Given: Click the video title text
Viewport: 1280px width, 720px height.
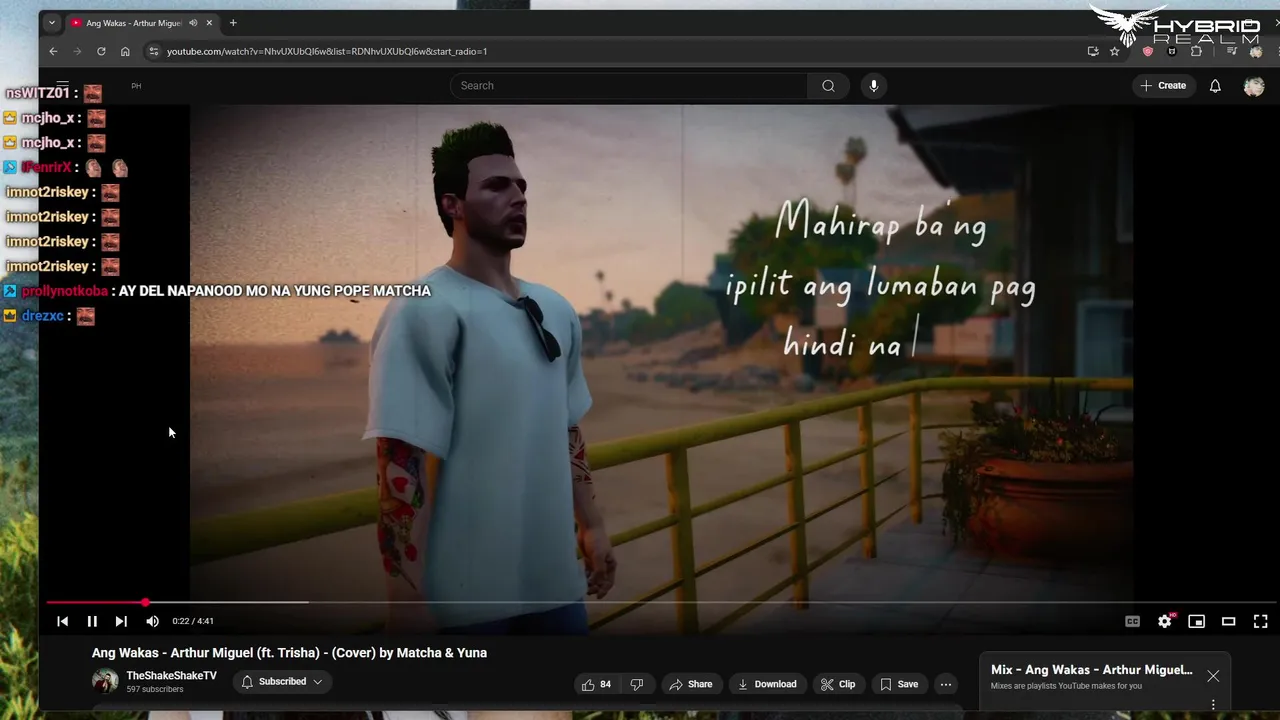Looking at the screenshot, I should coord(289,653).
